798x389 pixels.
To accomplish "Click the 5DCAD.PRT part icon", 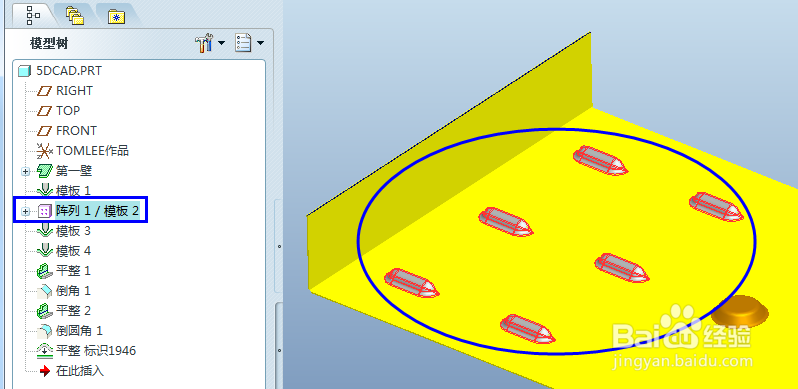I will (24, 71).
